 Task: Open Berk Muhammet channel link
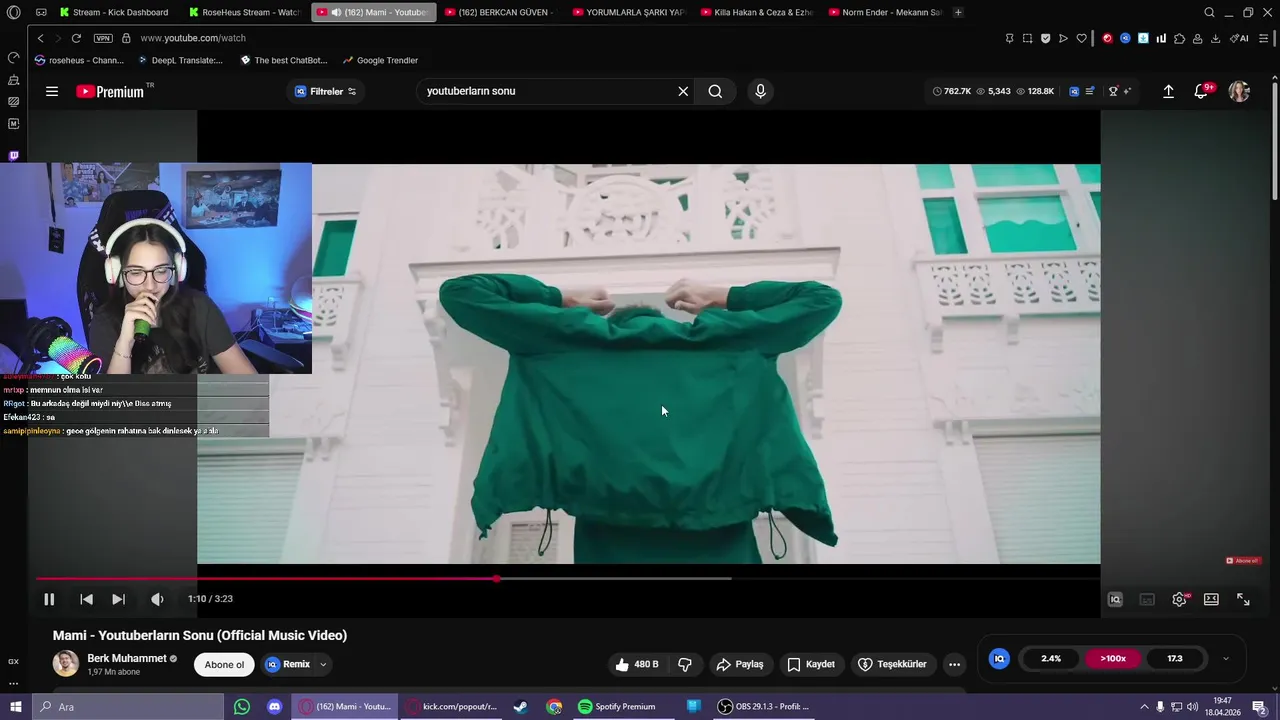pos(127,658)
